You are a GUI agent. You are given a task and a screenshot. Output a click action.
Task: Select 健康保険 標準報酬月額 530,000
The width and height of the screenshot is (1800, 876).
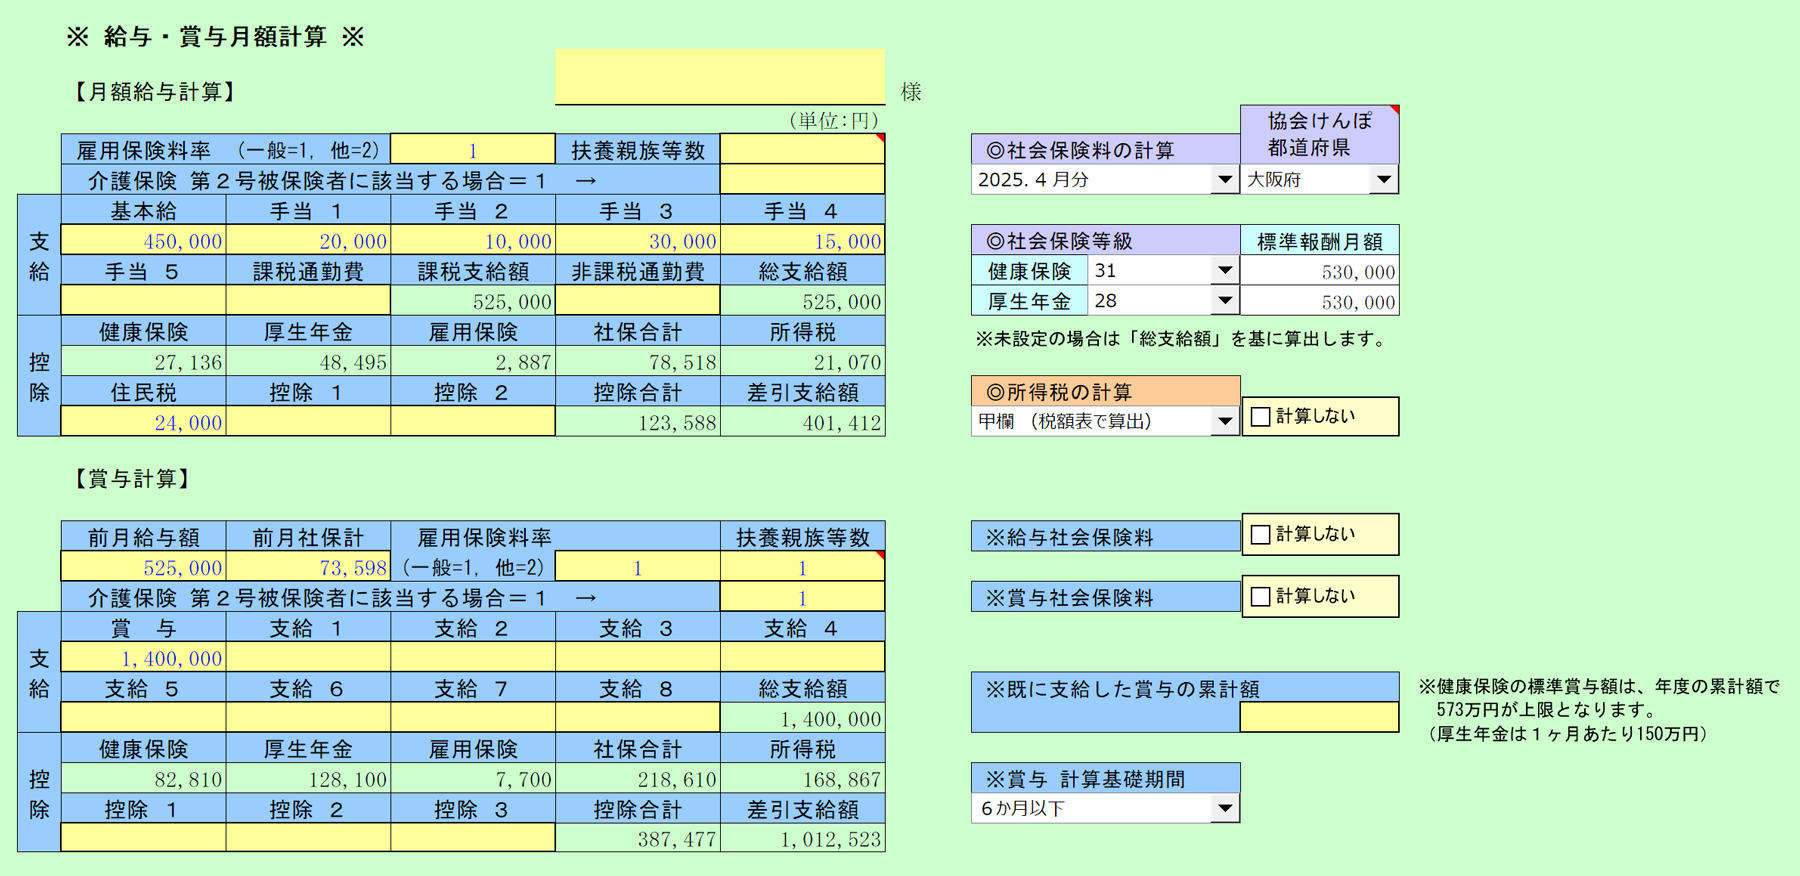1320,271
